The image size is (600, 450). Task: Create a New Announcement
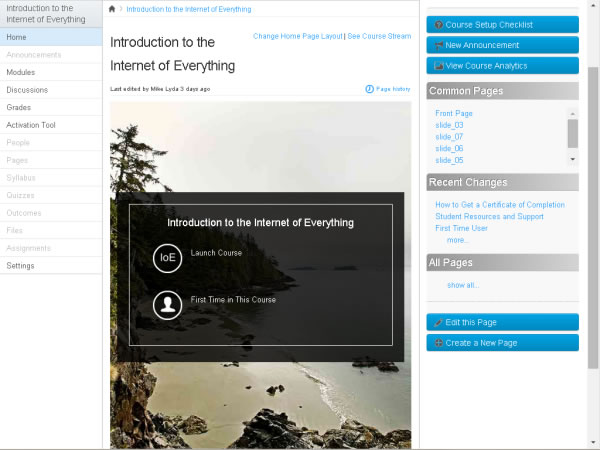(502, 45)
